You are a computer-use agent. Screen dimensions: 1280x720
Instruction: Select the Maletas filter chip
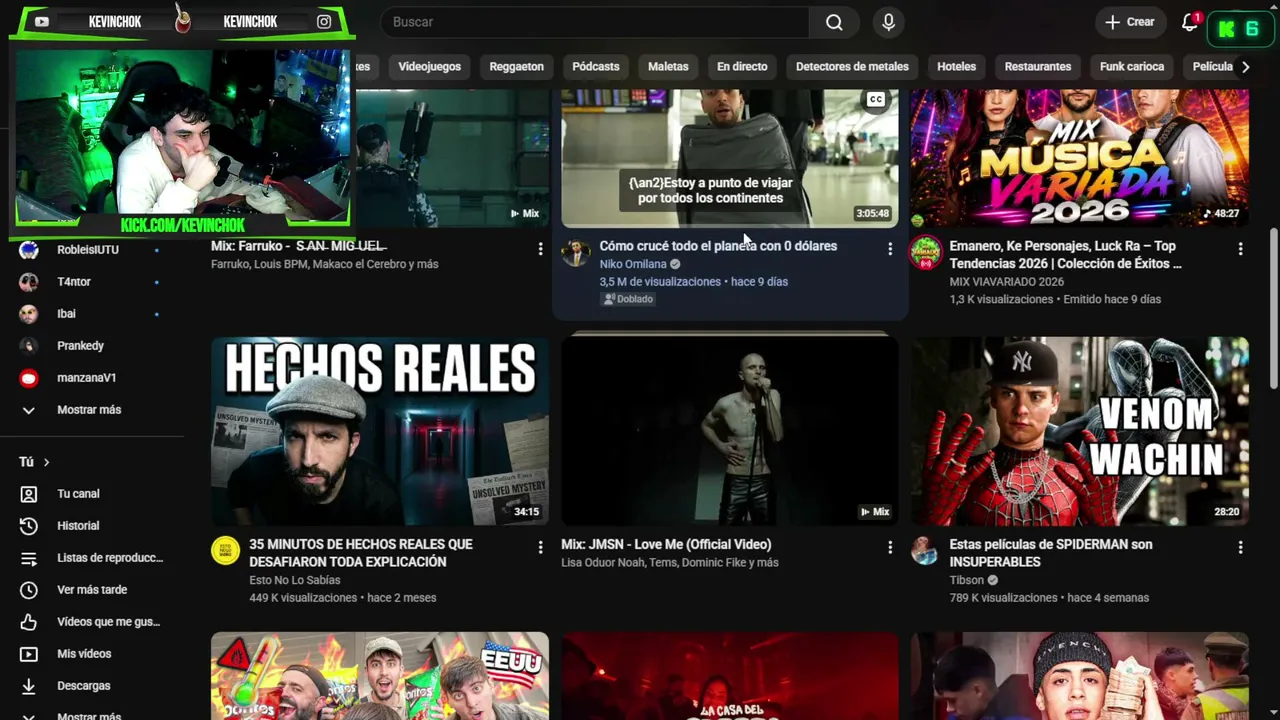[x=668, y=67]
